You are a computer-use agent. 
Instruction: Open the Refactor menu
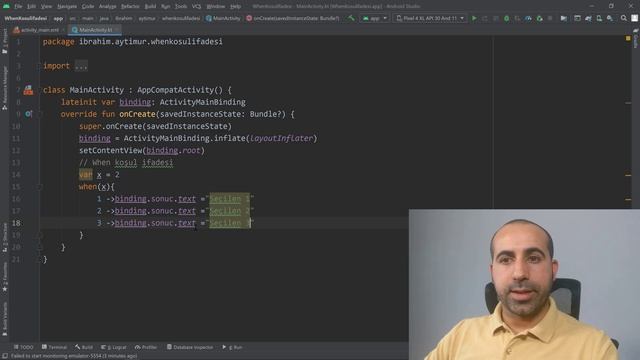pyautogui.click(x=130, y=7)
